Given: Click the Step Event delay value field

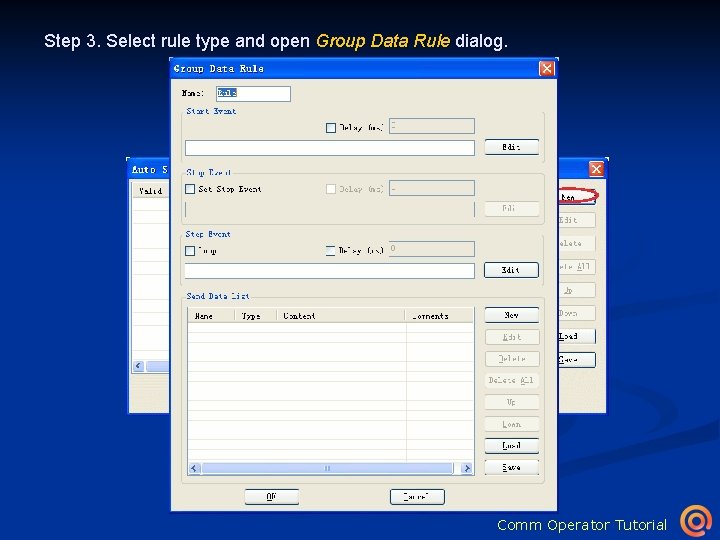Looking at the screenshot, I should [432, 249].
